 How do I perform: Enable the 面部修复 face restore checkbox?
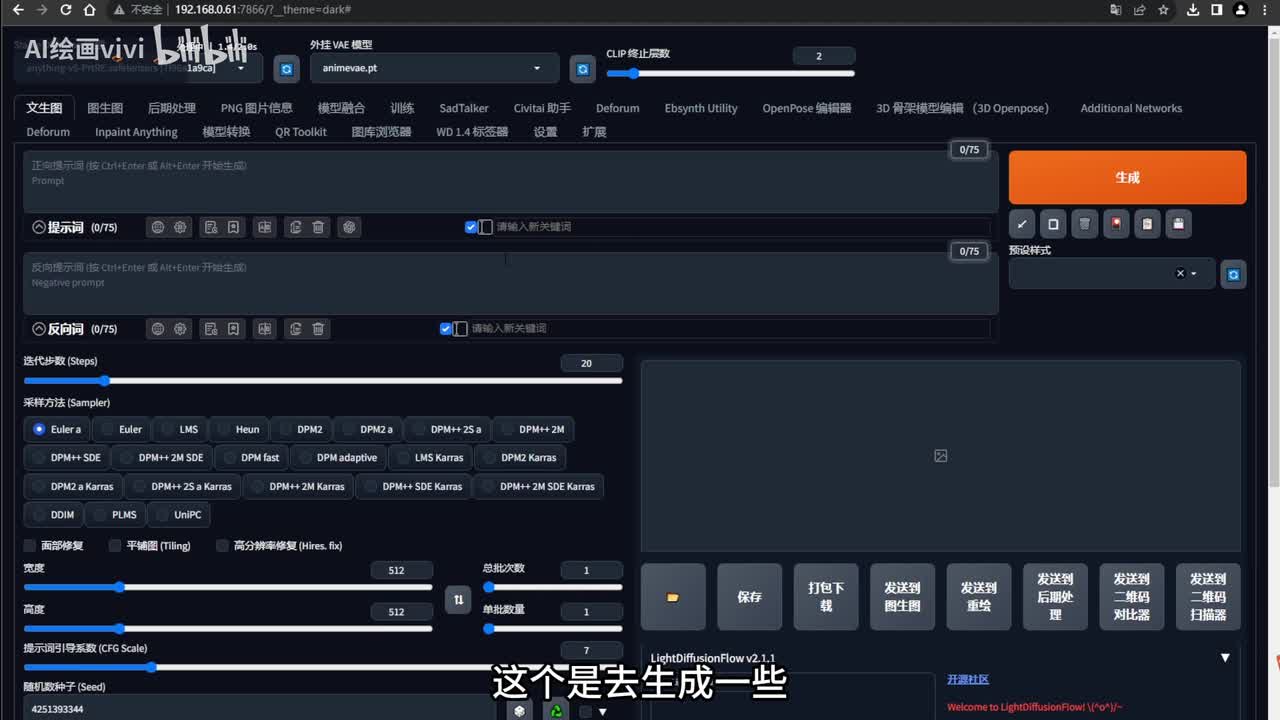tap(30, 546)
